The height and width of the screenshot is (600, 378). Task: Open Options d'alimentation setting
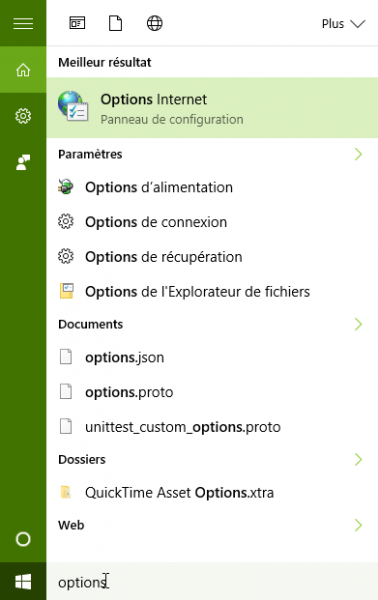[x=212, y=188]
